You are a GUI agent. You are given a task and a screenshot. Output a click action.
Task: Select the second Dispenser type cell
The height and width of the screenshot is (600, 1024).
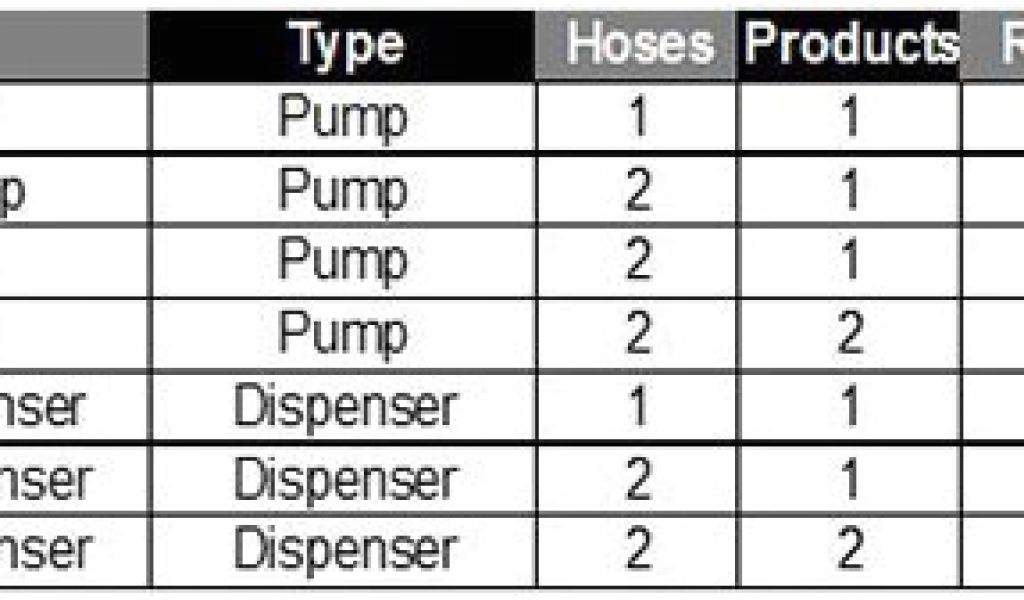[344, 479]
